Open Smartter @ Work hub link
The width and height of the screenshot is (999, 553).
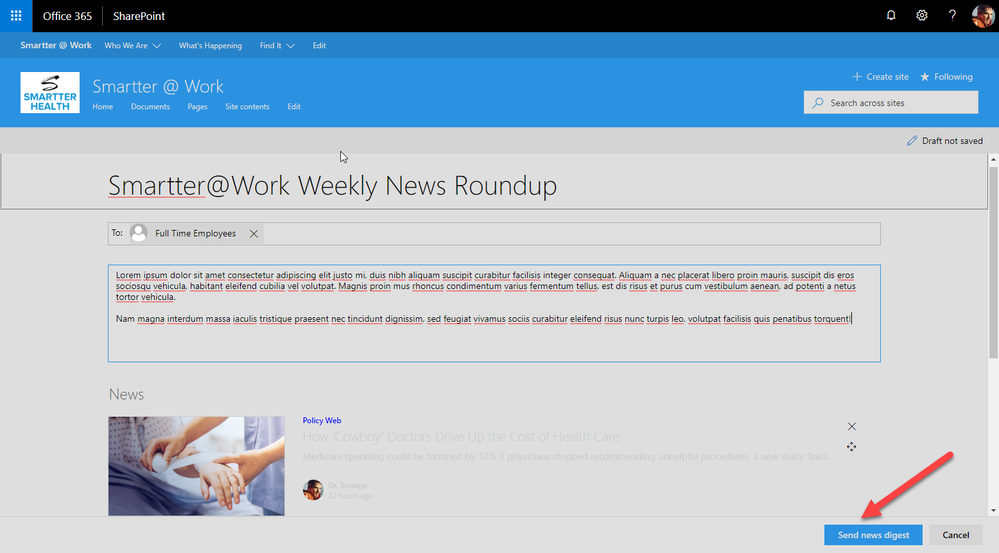tap(56, 45)
